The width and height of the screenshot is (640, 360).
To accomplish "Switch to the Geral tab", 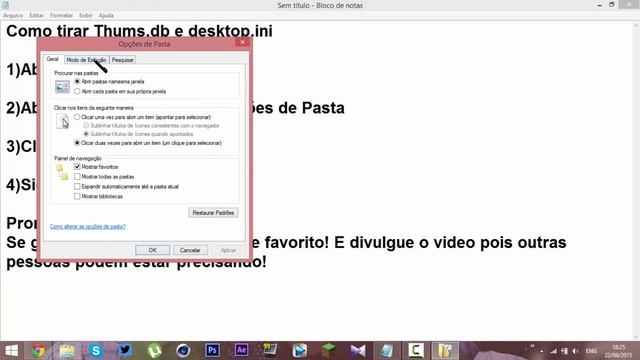I will pyautogui.click(x=53, y=59).
